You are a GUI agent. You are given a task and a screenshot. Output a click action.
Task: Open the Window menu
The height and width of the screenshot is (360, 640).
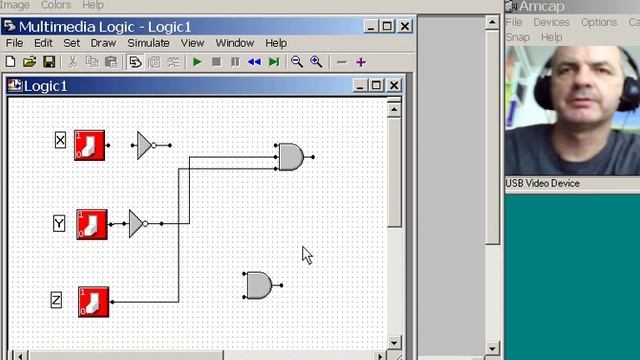pos(235,43)
